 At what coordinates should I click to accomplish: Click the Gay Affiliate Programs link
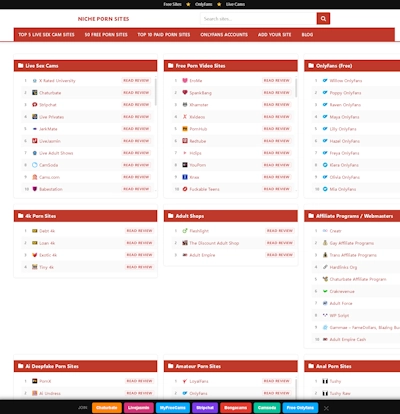point(352,243)
